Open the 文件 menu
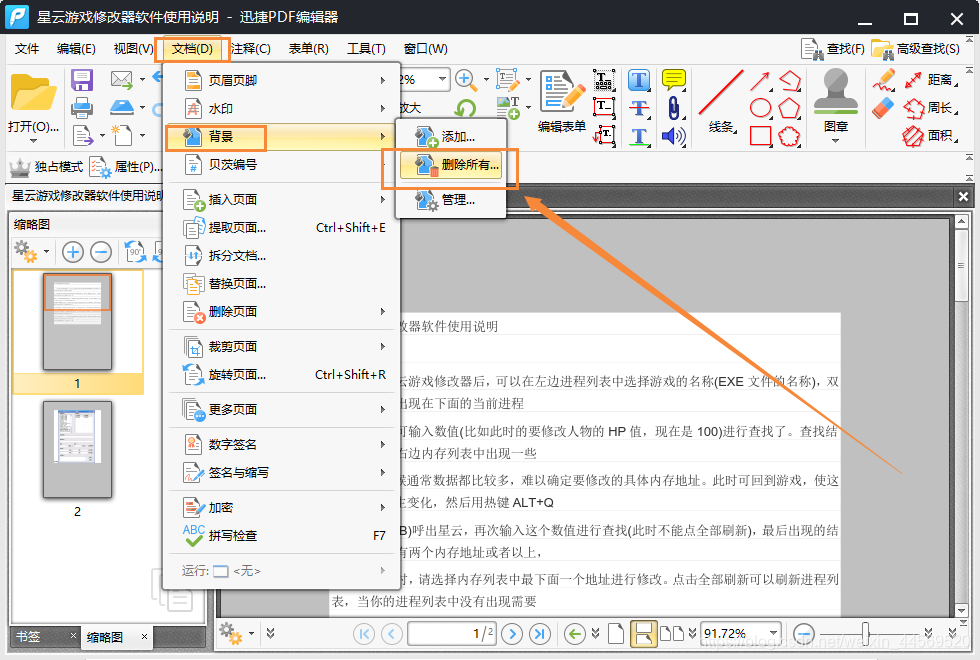Screen dimensions: 980x660 tap(27, 49)
